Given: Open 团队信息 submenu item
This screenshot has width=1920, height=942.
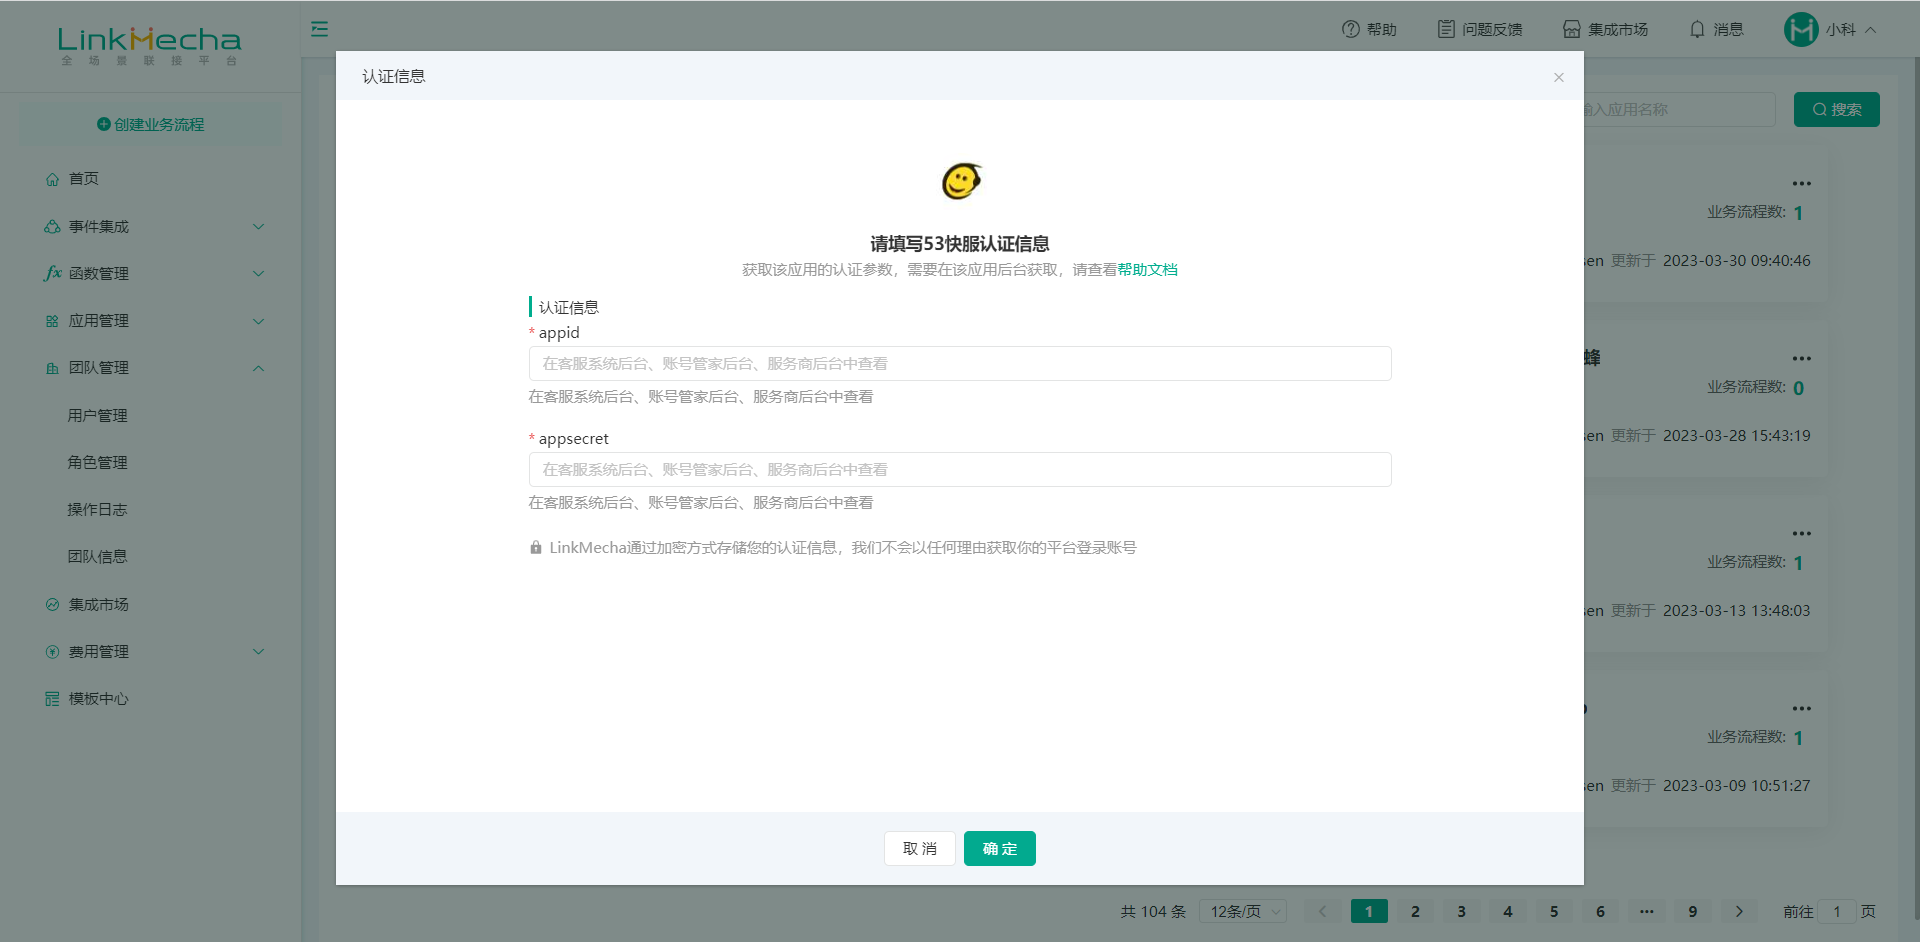Looking at the screenshot, I should click(98, 557).
